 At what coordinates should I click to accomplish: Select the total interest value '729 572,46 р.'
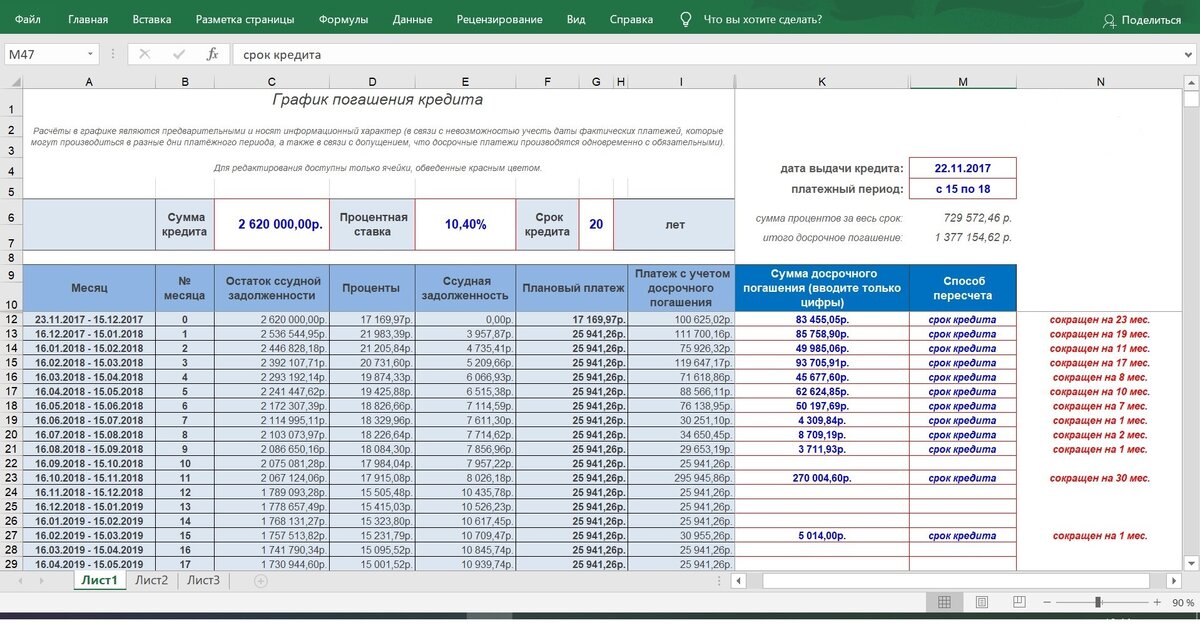(x=977, y=217)
